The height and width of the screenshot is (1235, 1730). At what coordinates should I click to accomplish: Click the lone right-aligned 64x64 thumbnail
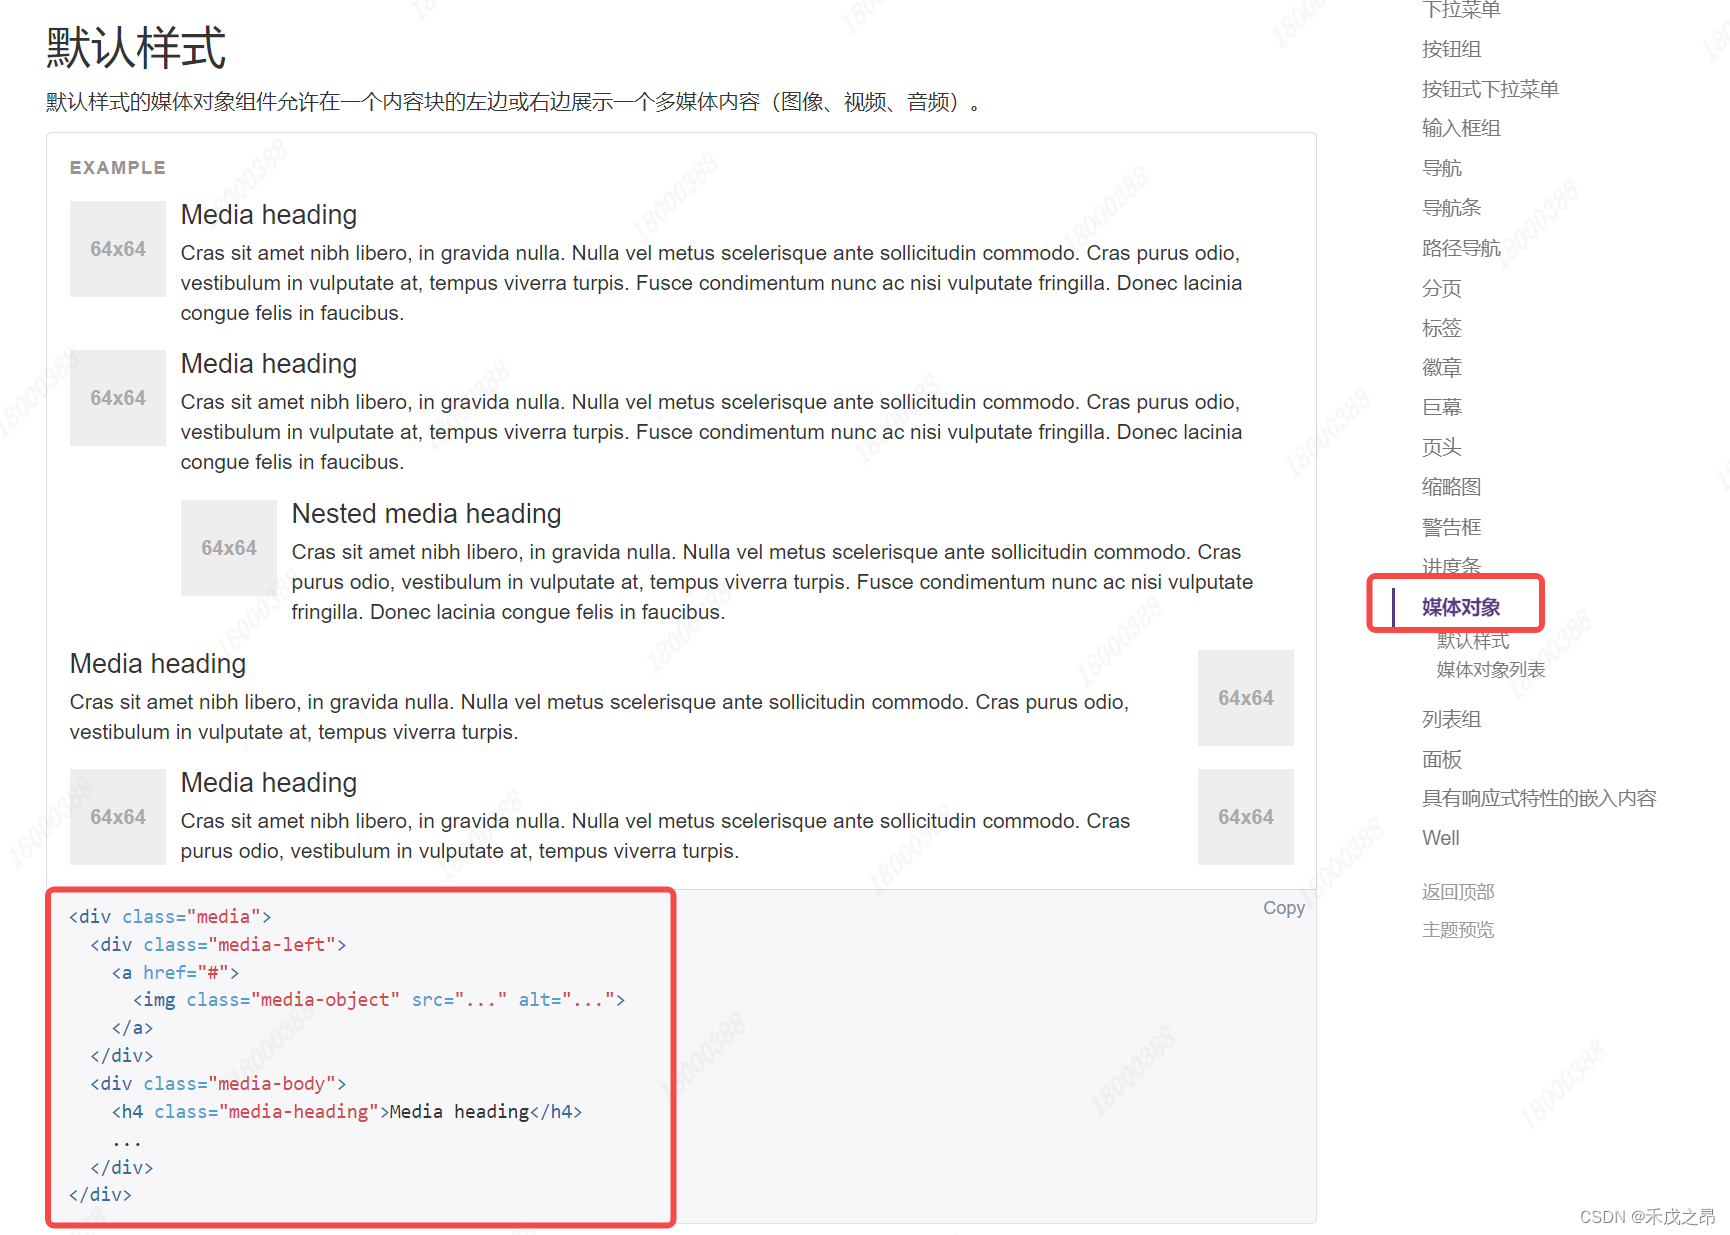[1246, 698]
